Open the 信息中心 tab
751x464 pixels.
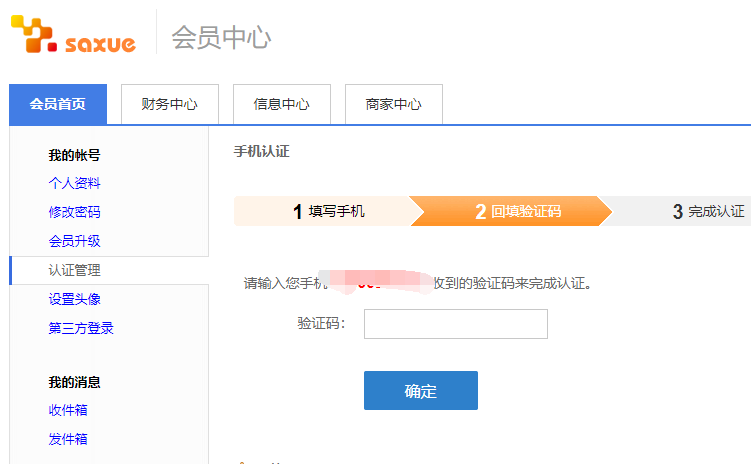click(281, 104)
